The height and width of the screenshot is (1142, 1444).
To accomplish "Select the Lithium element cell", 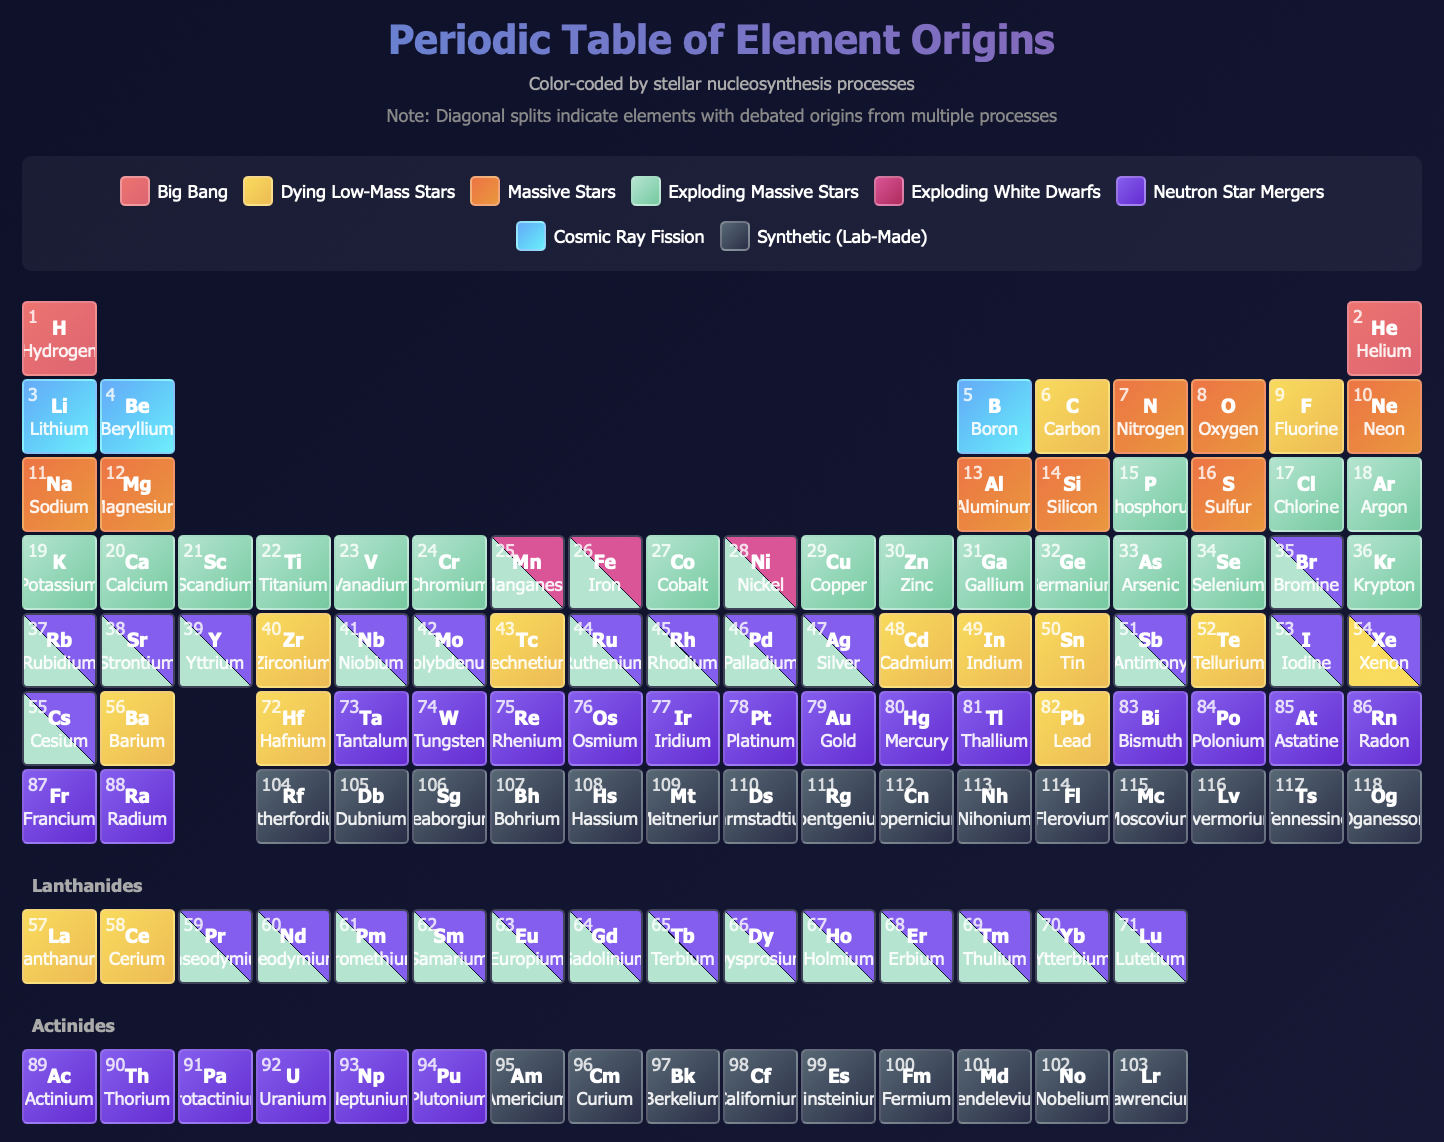I will coord(60,417).
